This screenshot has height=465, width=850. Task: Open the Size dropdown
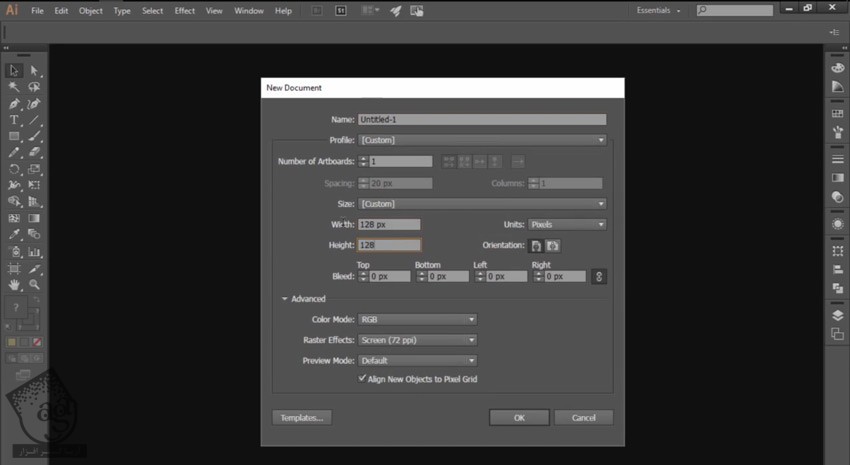[482, 204]
